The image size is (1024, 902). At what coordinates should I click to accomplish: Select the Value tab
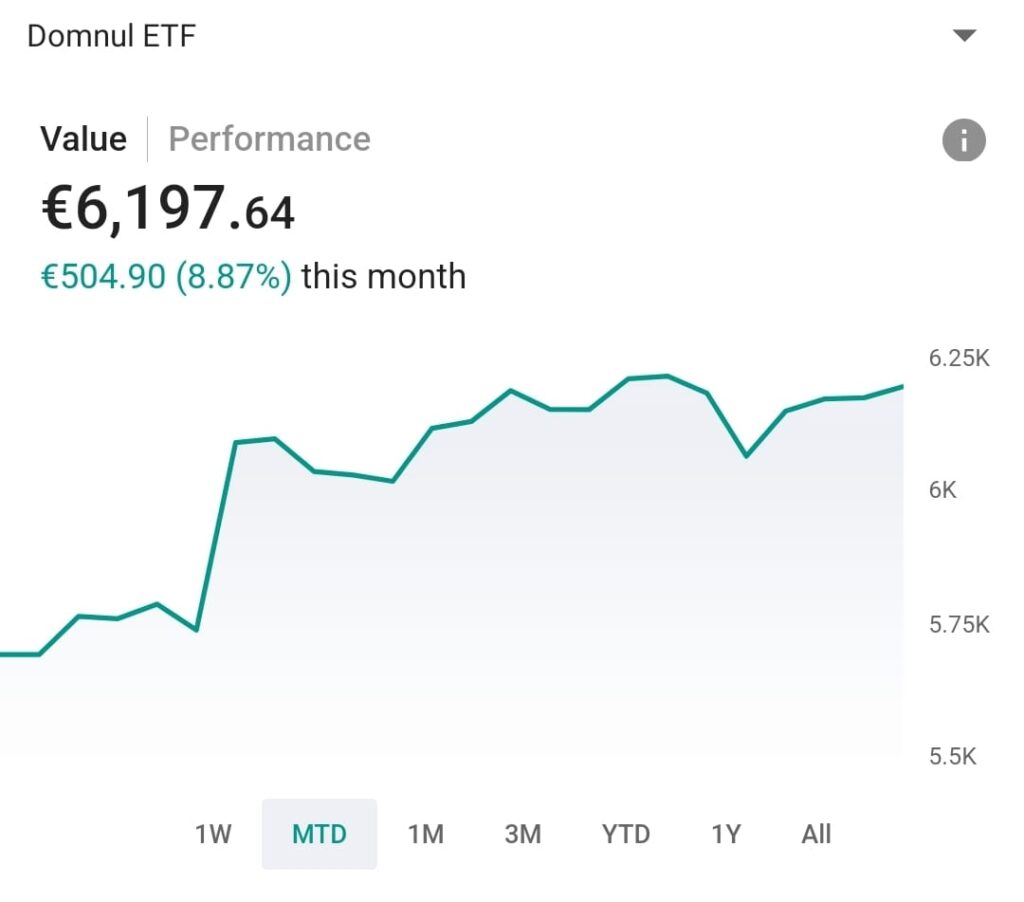(x=83, y=139)
